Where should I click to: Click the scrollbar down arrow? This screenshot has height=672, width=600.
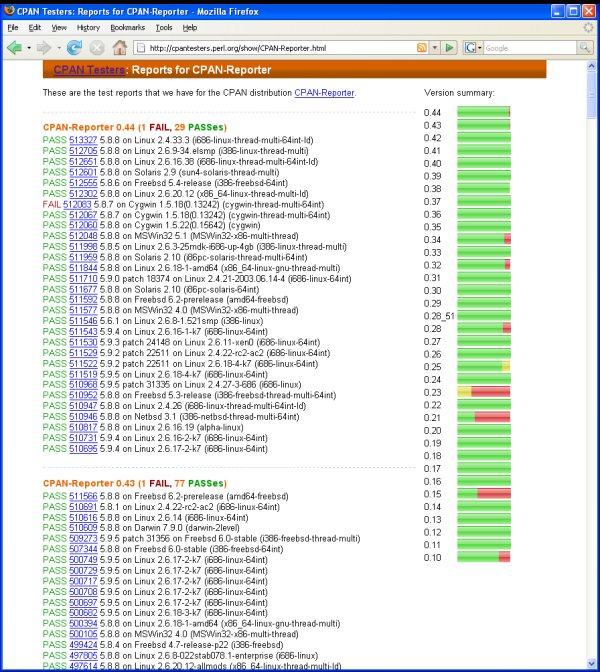(x=591, y=663)
